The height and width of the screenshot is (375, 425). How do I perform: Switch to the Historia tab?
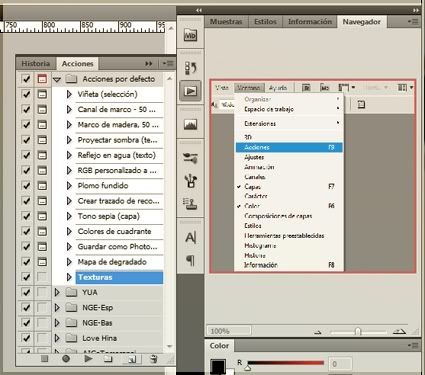(x=36, y=63)
